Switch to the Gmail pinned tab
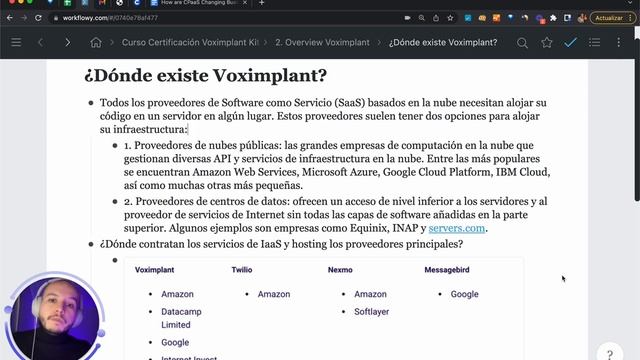 [x=102, y=3]
